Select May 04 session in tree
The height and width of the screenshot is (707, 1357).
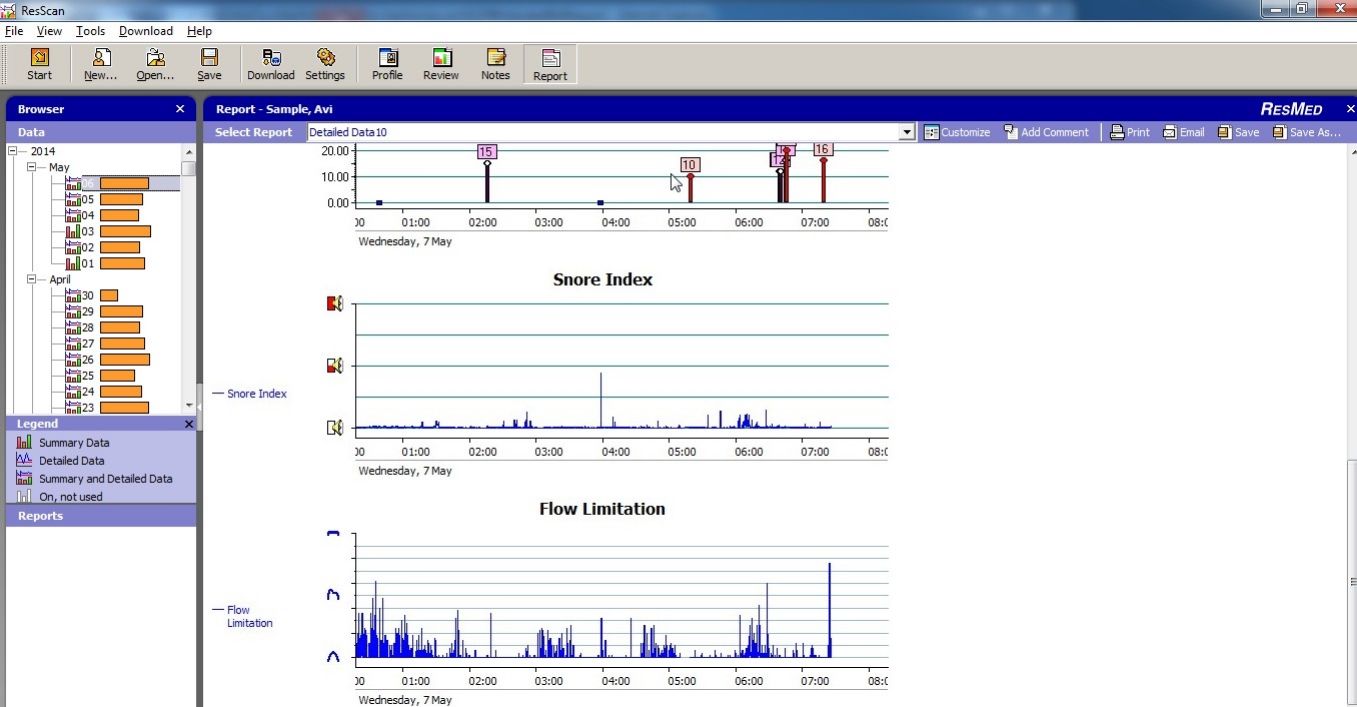[x=102, y=215]
